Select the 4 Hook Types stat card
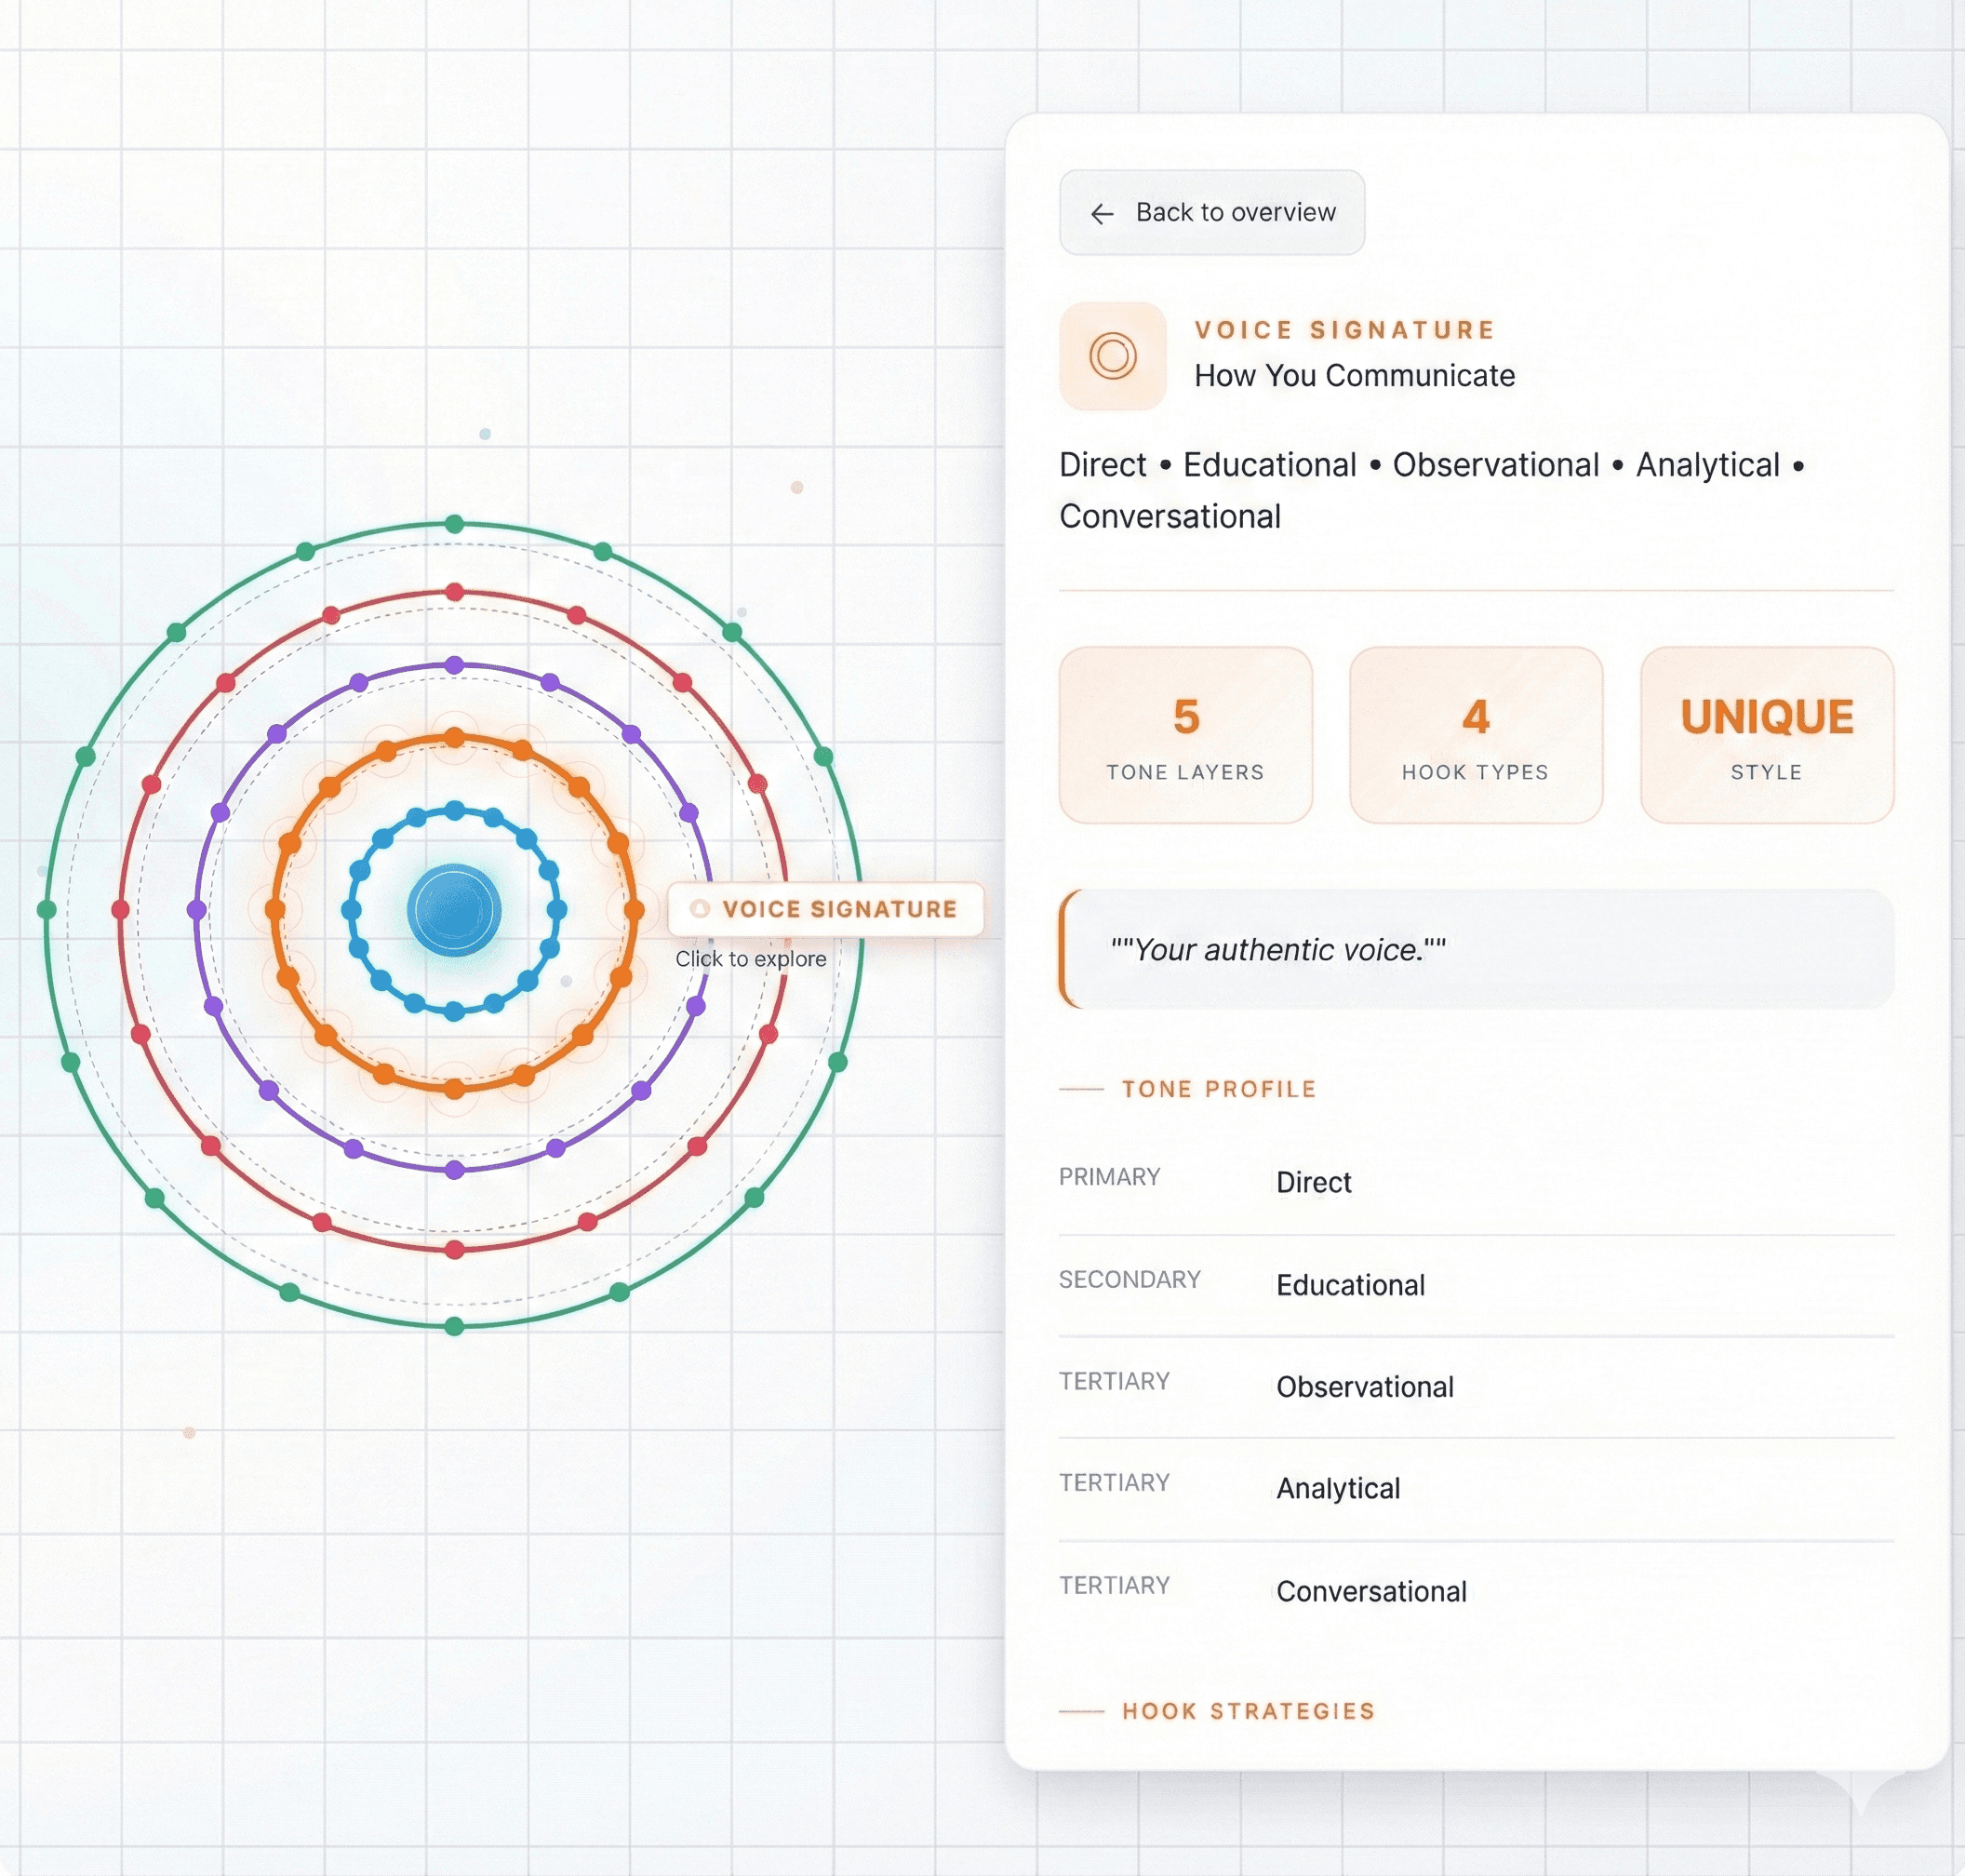The width and height of the screenshot is (1965, 1876). [x=1475, y=735]
